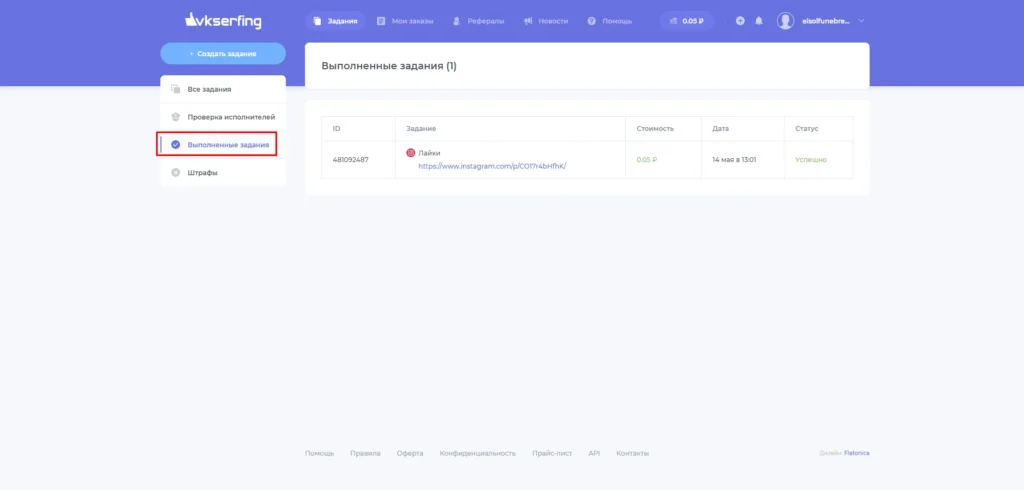Screen dimensions: 1024x490
Task: Open the footer Правила link
Action: [x=365, y=453]
